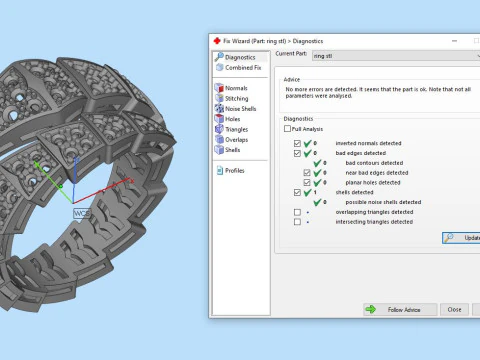Minimize the Fix Wizard window

(454, 41)
